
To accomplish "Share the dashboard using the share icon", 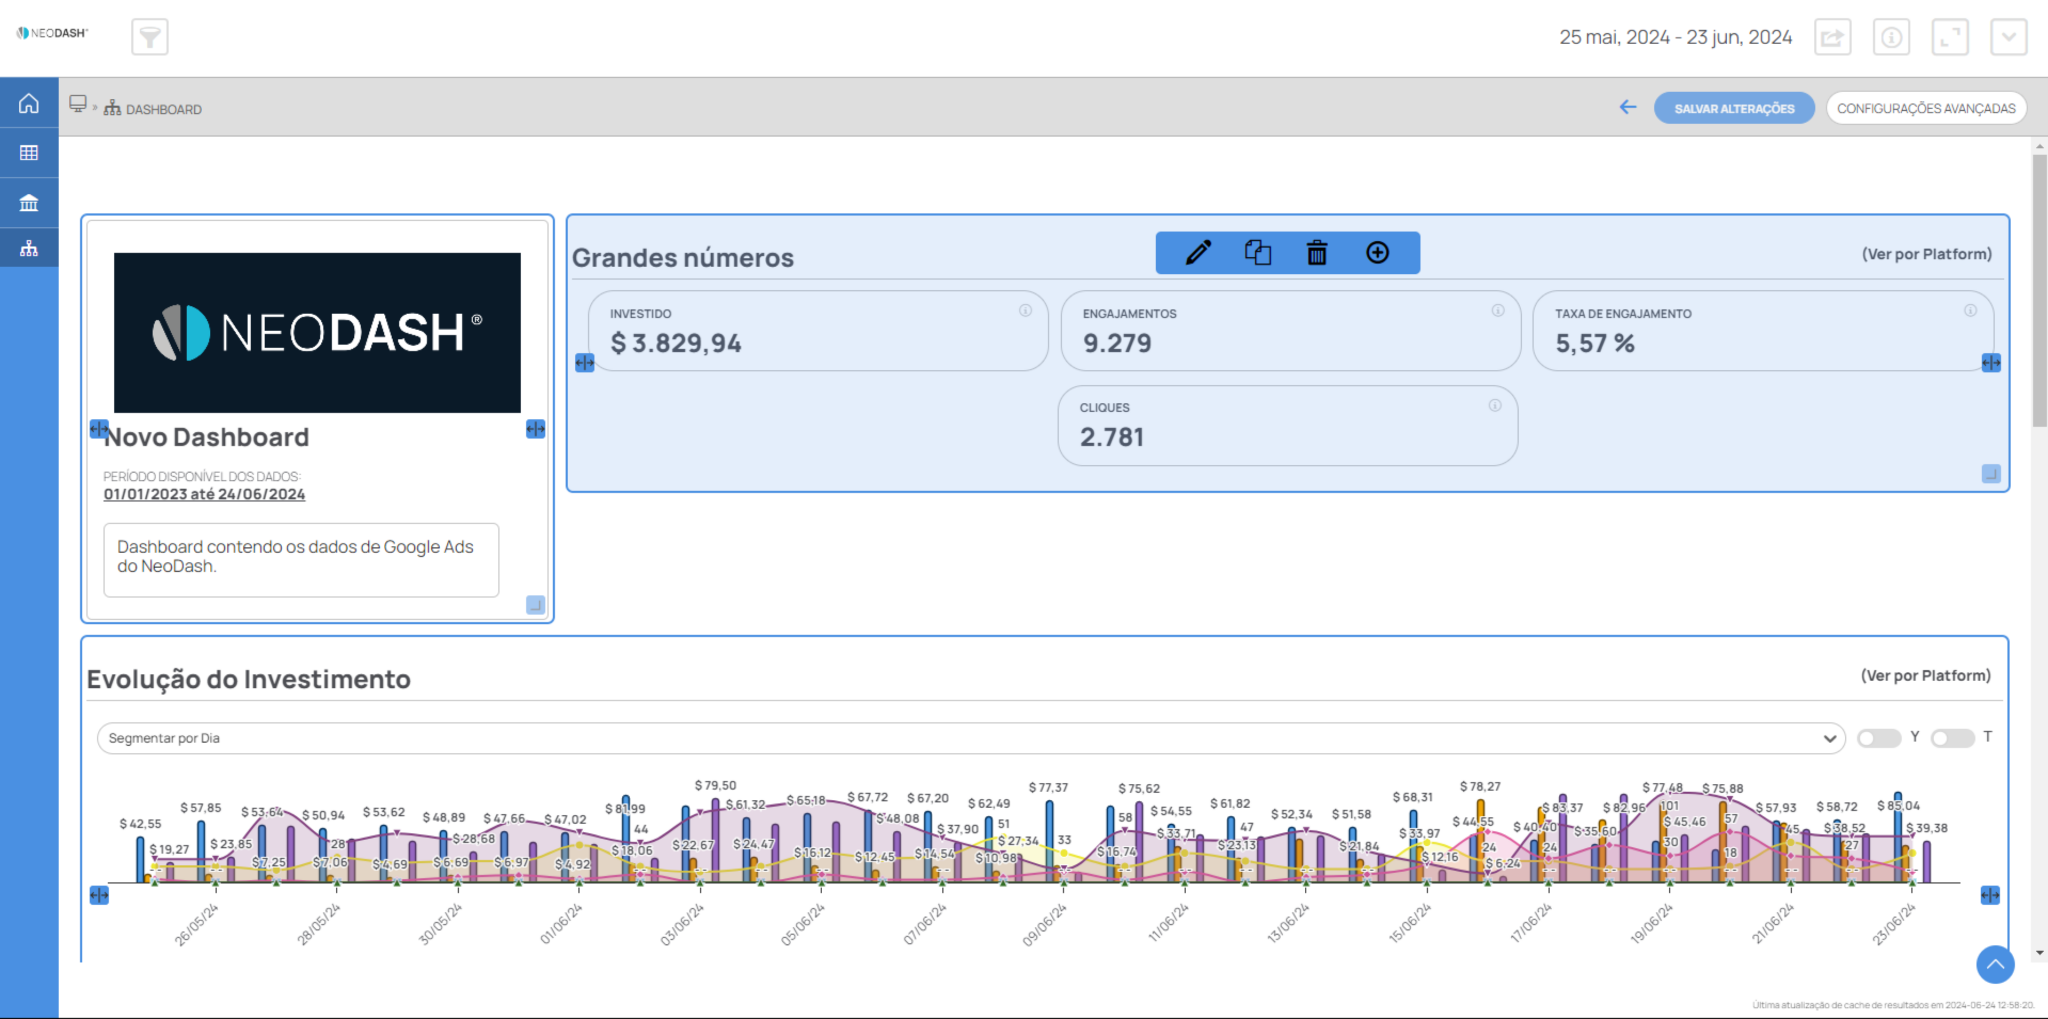I will (1833, 37).
